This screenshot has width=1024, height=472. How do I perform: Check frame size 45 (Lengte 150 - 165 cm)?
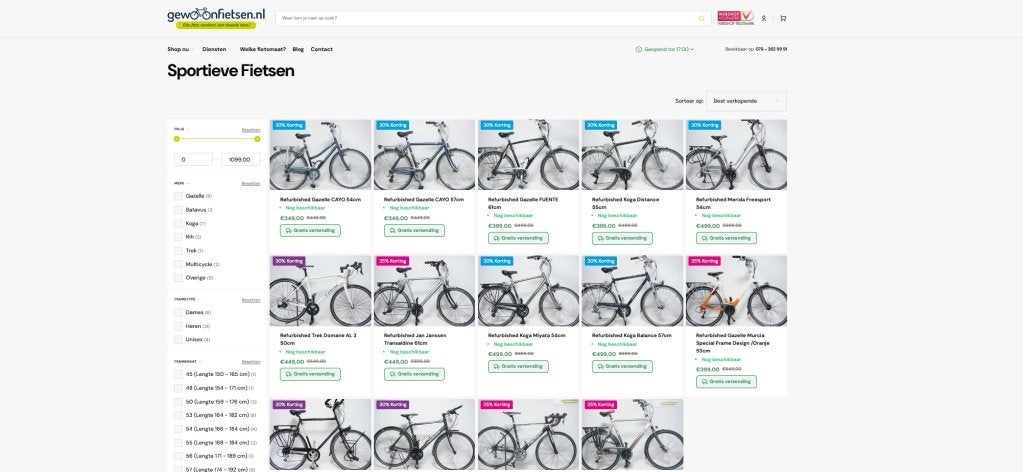178,374
